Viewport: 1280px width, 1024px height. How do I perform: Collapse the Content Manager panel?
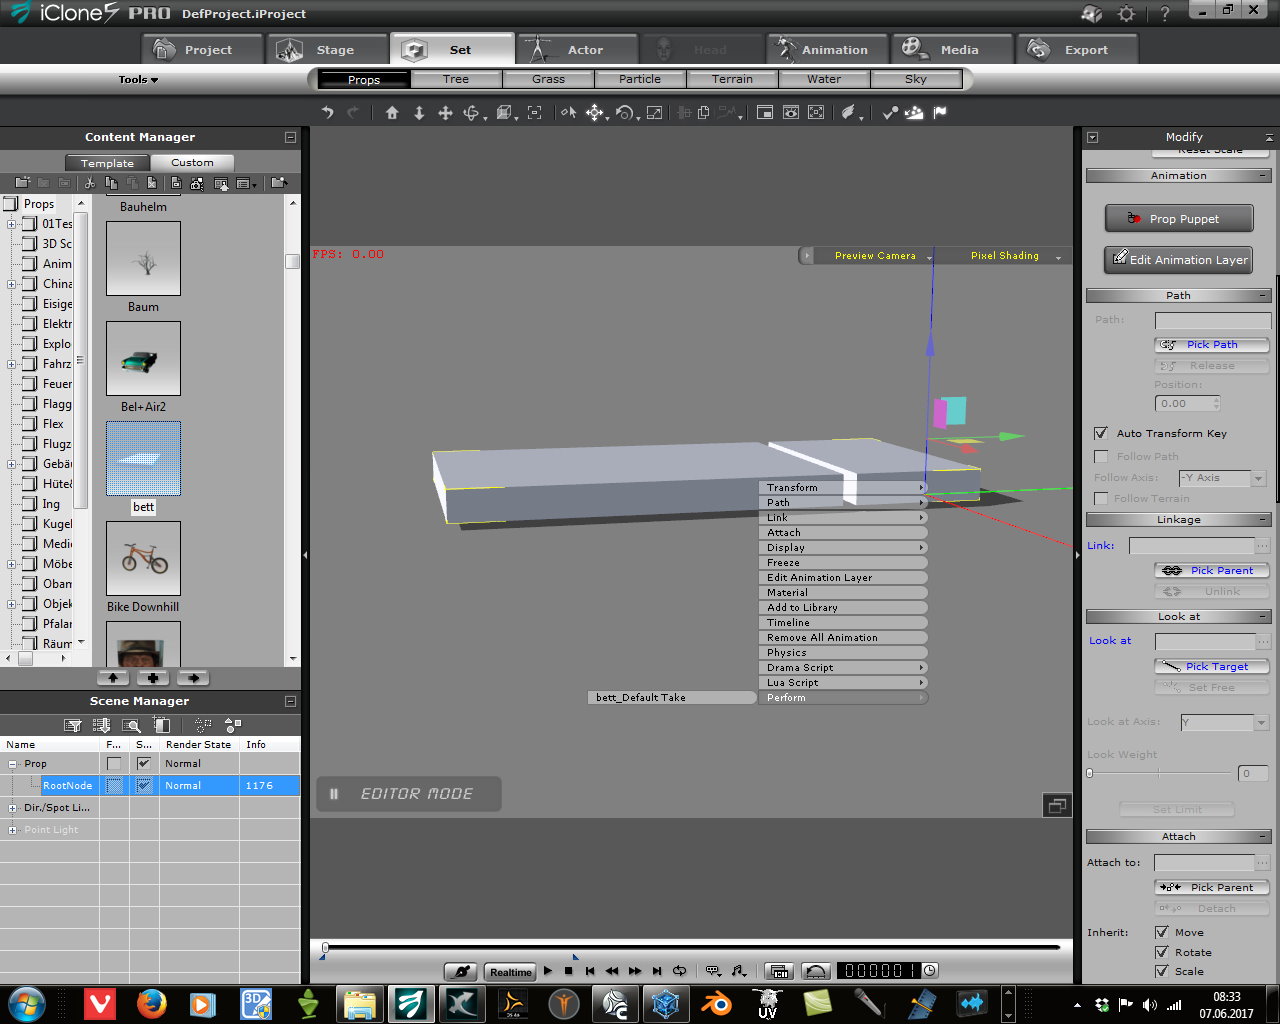point(290,137)
